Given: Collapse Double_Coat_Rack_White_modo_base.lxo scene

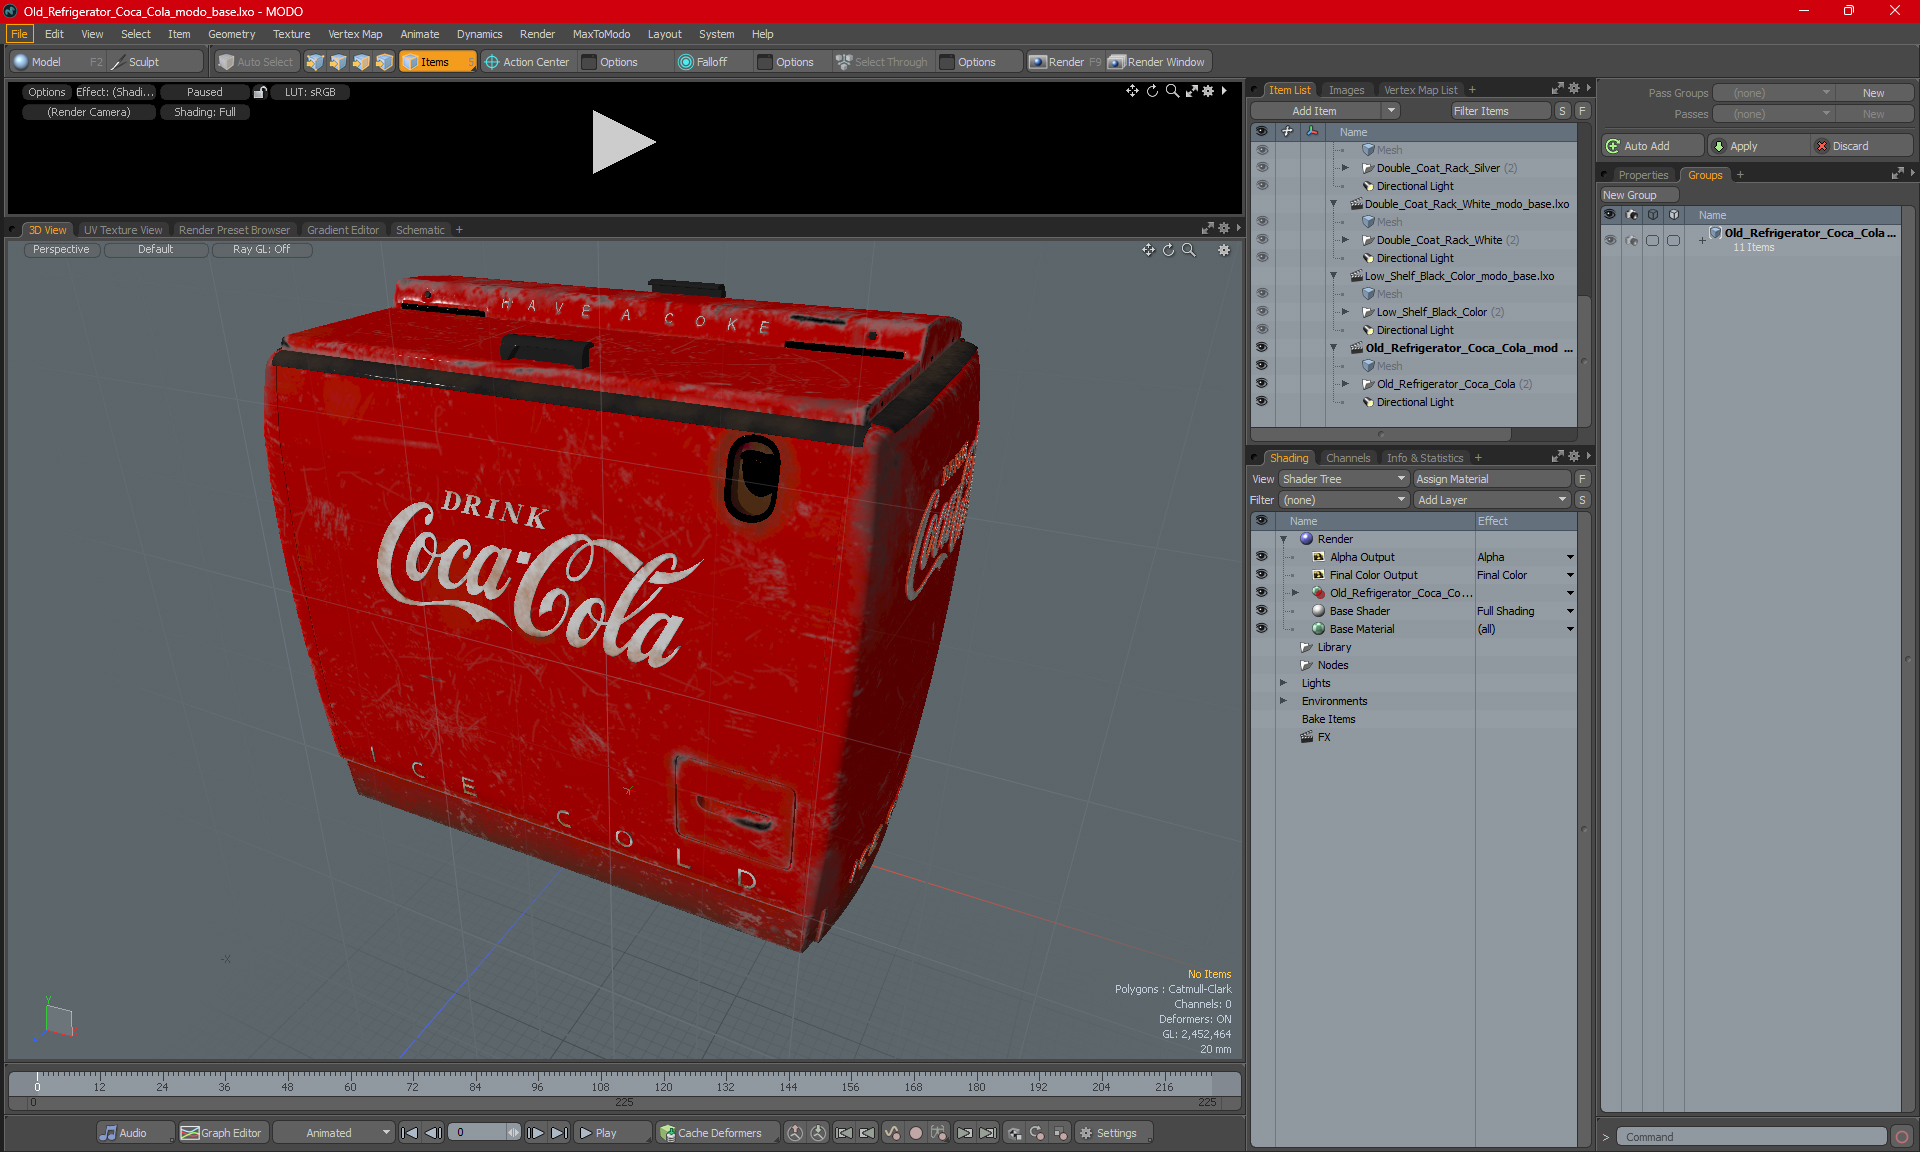Looking at the screenshot, I should pyautogui.click(x=1333, y=204).
